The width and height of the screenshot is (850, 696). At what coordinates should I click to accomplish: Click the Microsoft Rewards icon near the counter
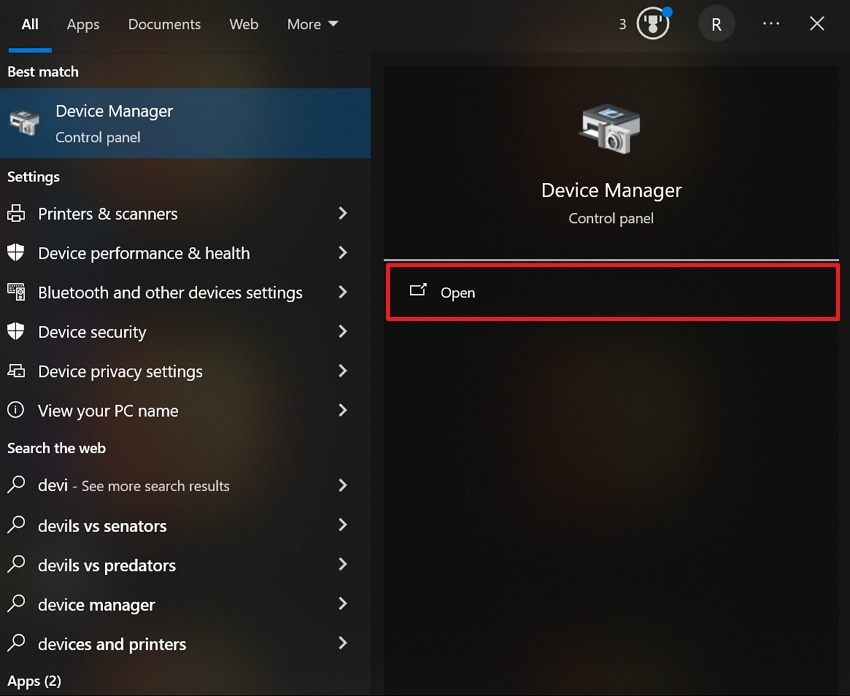652,22
